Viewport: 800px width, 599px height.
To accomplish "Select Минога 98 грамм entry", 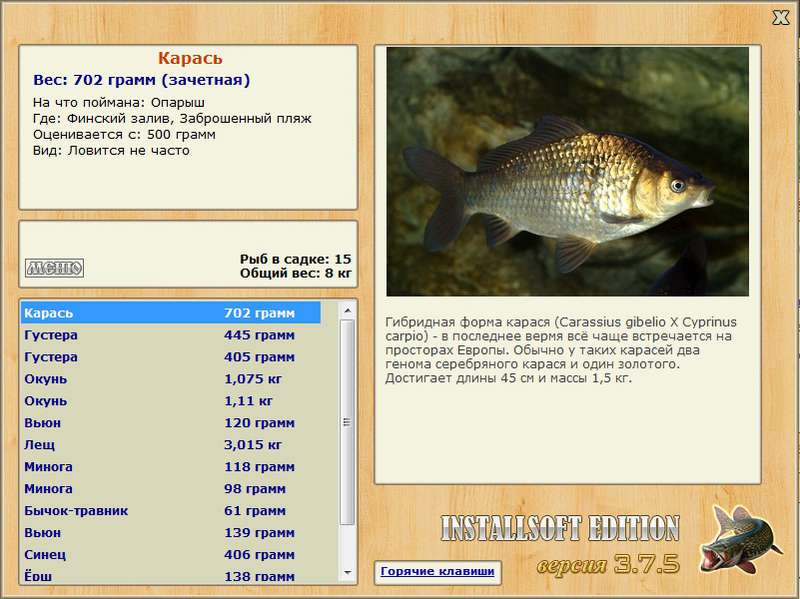I will pyautogui.click(x=171, y=488).
